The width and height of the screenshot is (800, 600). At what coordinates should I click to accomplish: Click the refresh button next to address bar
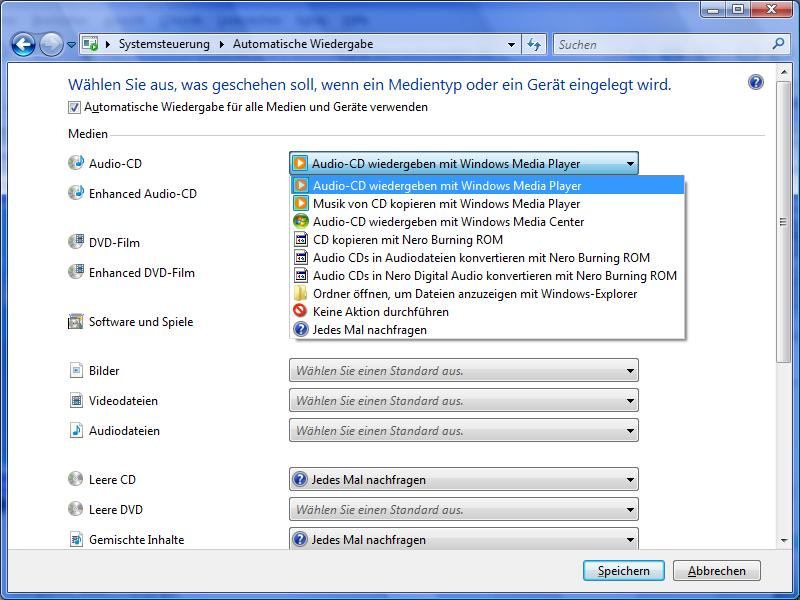coord(534,44)
